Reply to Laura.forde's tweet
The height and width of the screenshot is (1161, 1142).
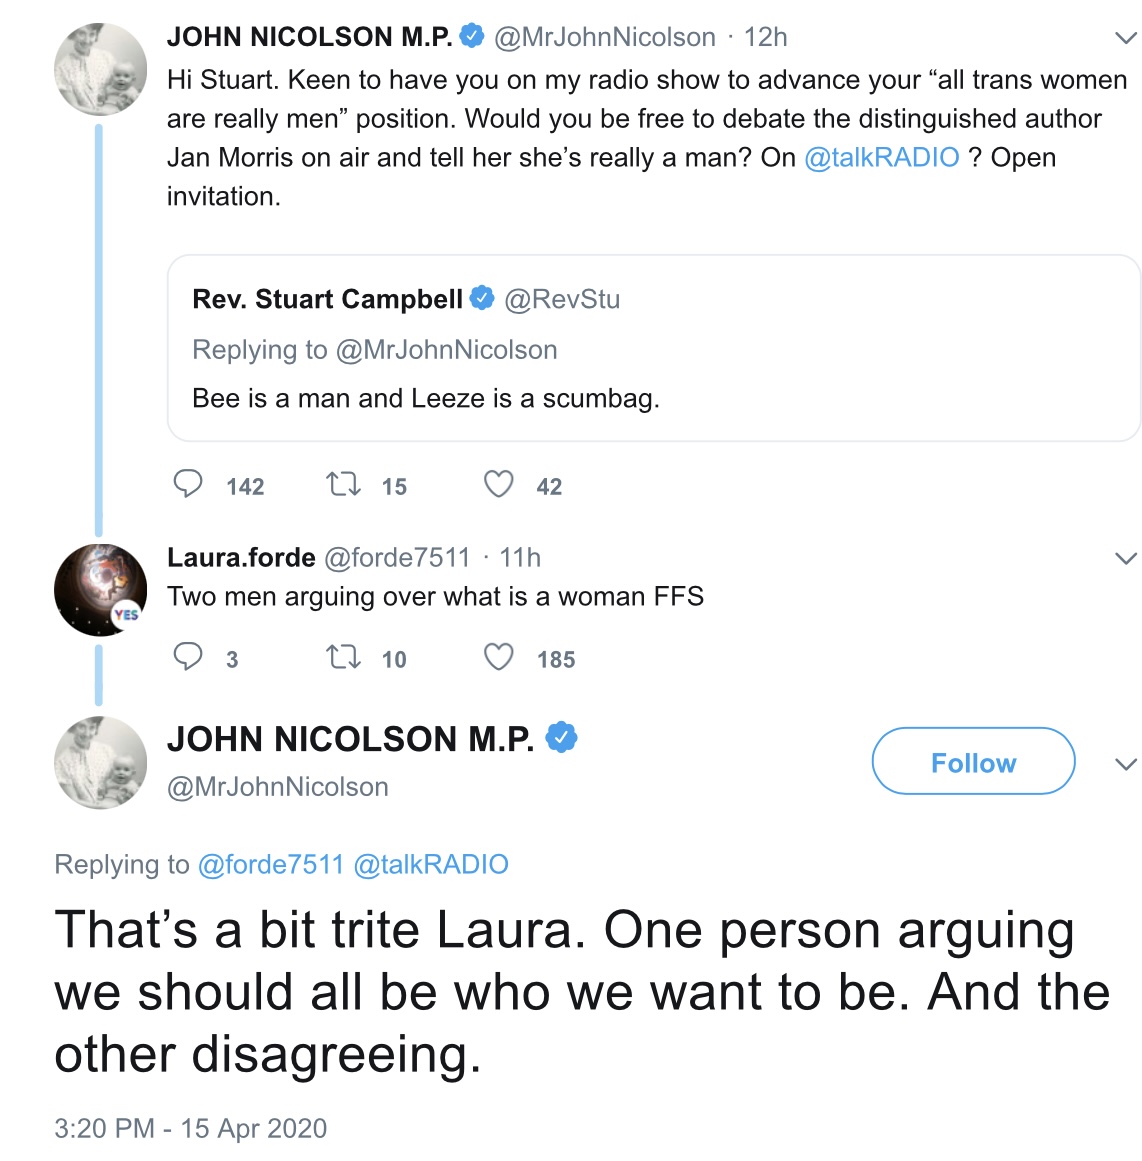tap(188, 657)
